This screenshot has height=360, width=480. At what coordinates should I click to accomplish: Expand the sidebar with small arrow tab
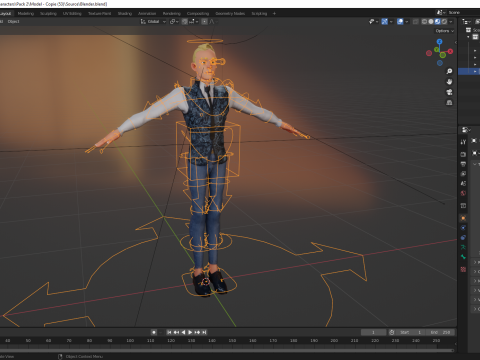[x=456, y=42]
